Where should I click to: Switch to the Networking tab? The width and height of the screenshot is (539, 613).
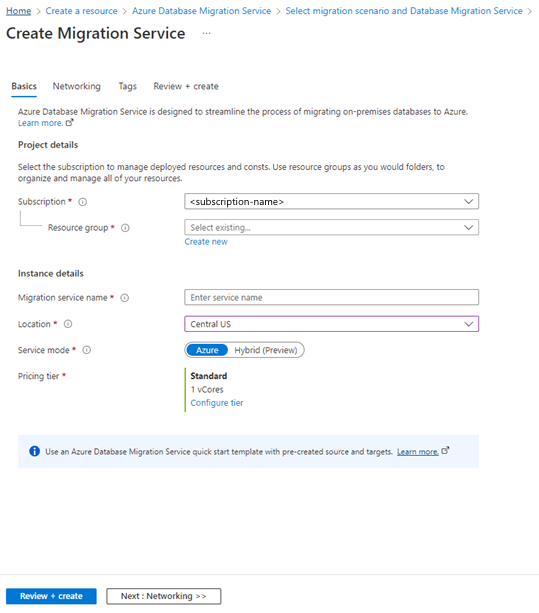[77, 86]
